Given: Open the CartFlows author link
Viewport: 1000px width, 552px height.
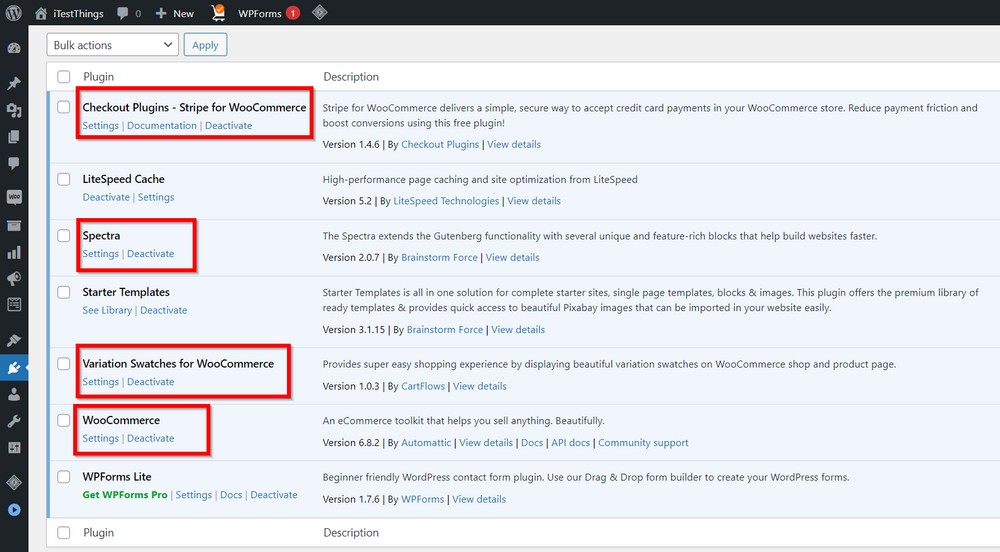Looking at the screenshot, I should click(x=423, y=386).
